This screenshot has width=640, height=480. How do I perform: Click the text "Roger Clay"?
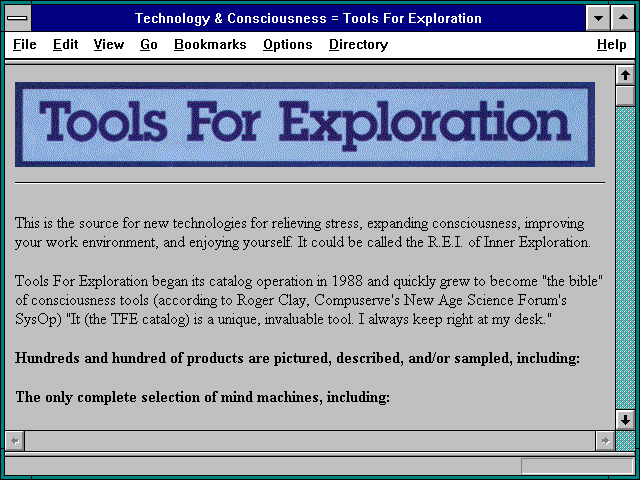pos(271,300)
